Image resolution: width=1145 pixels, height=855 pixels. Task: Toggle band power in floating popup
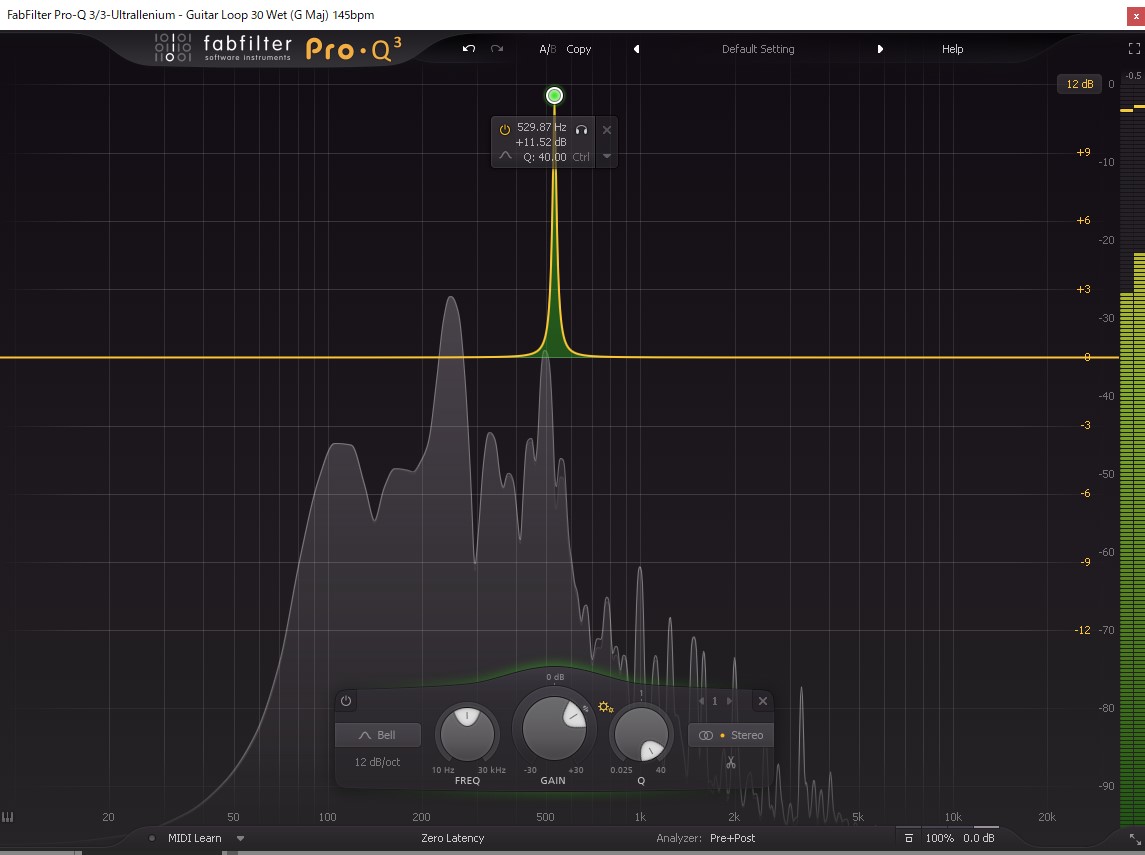pos(504,129)
